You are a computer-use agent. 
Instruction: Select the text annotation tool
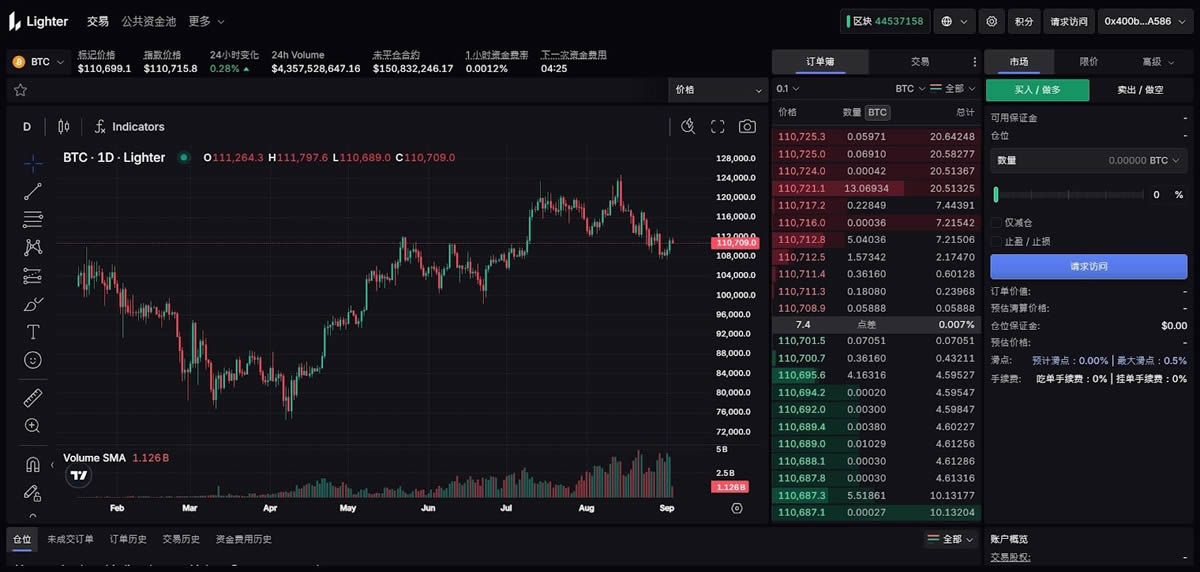point(32,331)
